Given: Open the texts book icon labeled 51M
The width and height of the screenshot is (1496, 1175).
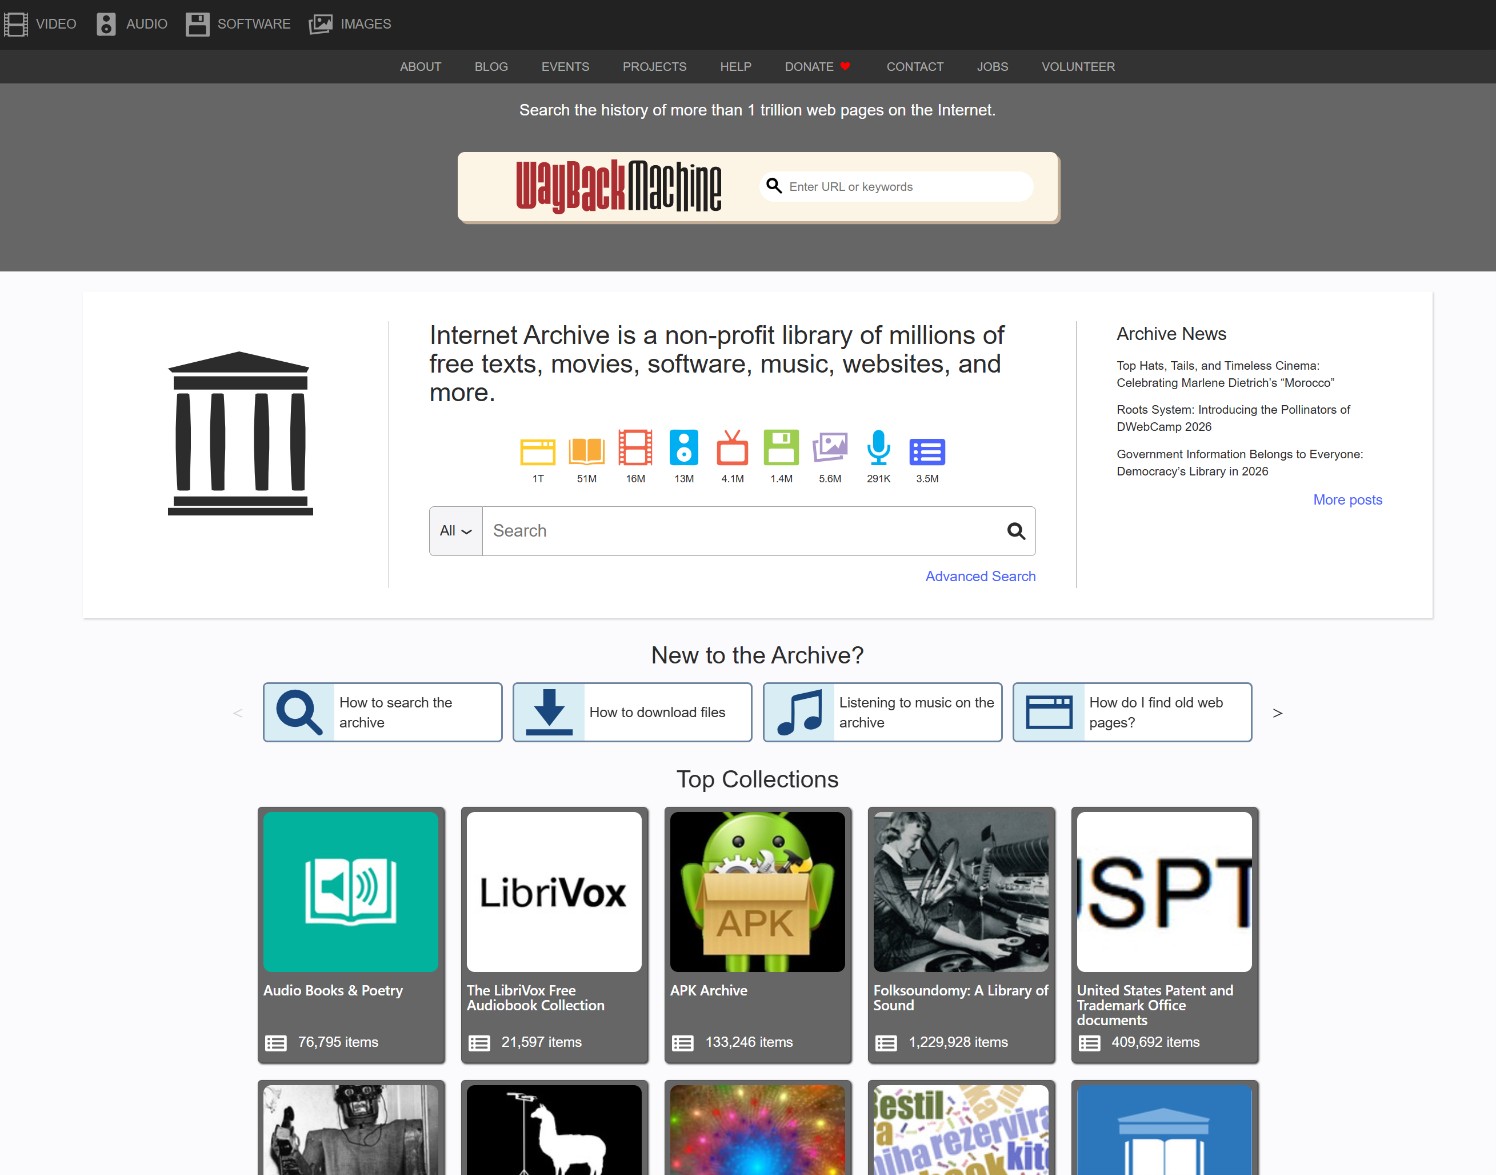Looking at the screenshot, I should pyautogui.click(x=587, y=451).
